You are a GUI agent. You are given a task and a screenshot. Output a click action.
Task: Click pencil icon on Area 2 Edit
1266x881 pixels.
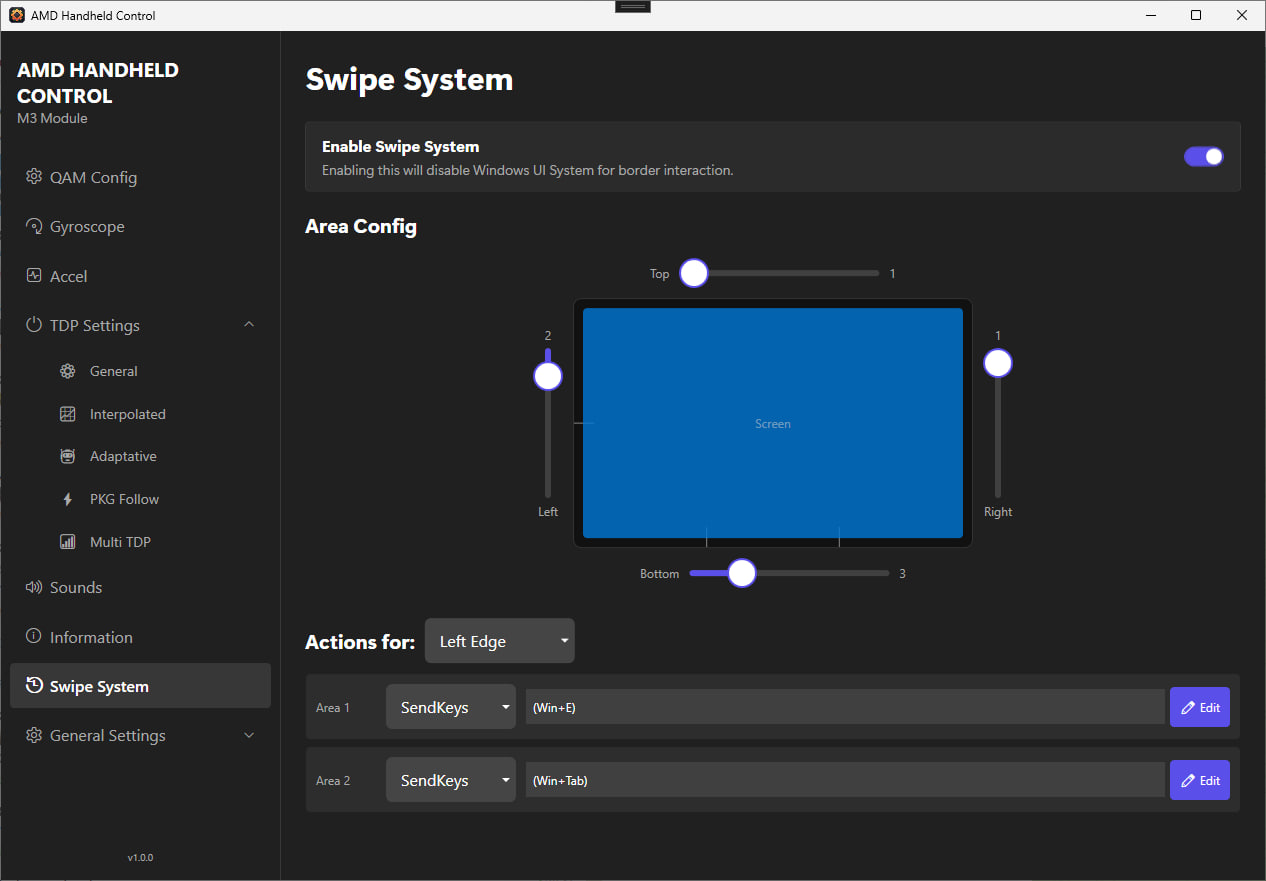pos(1188,780)
